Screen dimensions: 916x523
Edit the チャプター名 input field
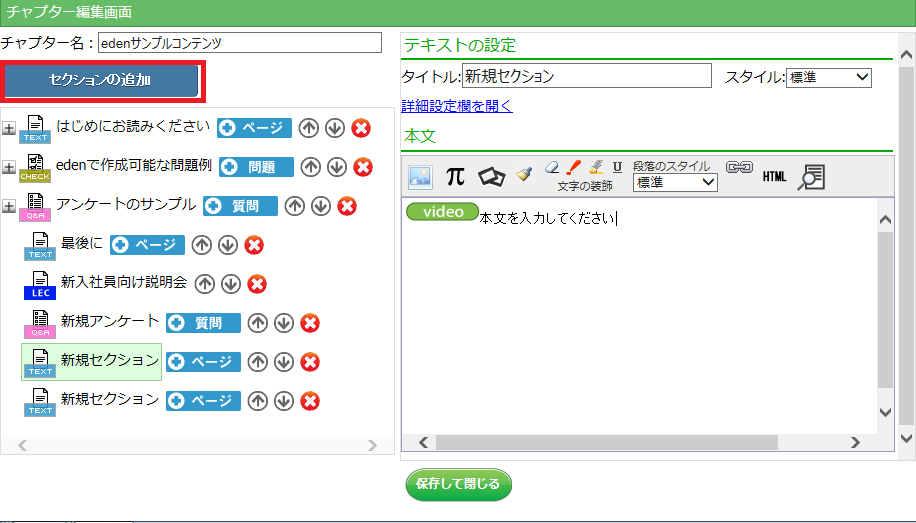[x=240, y=43]
